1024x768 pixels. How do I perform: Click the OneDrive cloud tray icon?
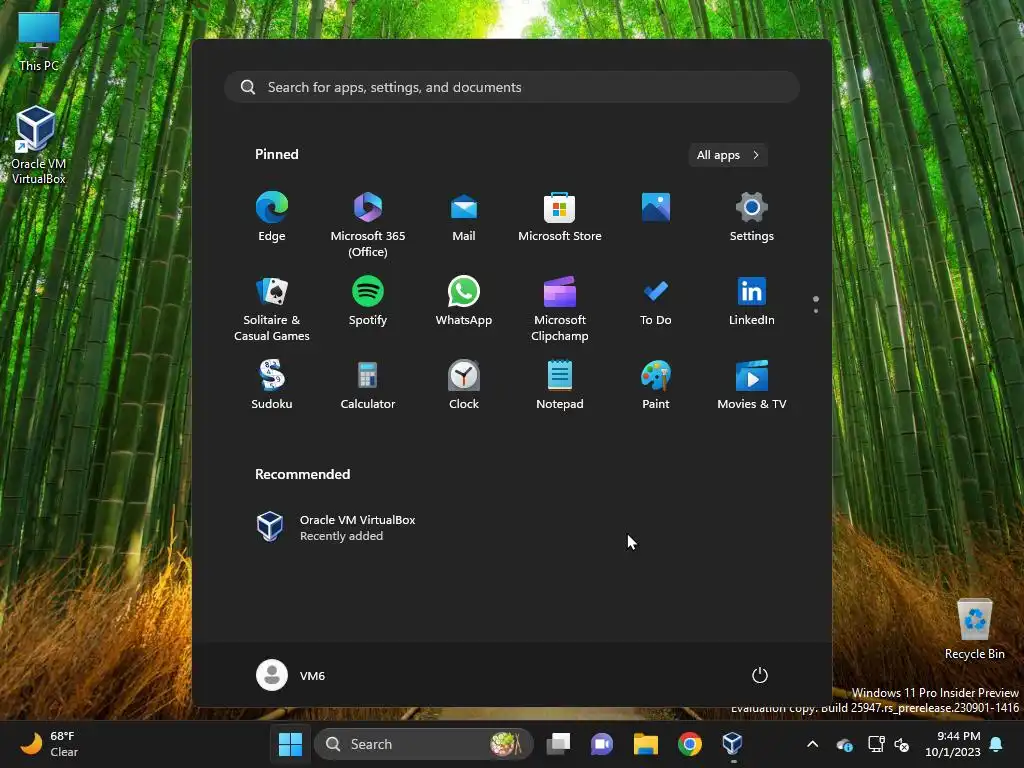(x=844, y=744)
